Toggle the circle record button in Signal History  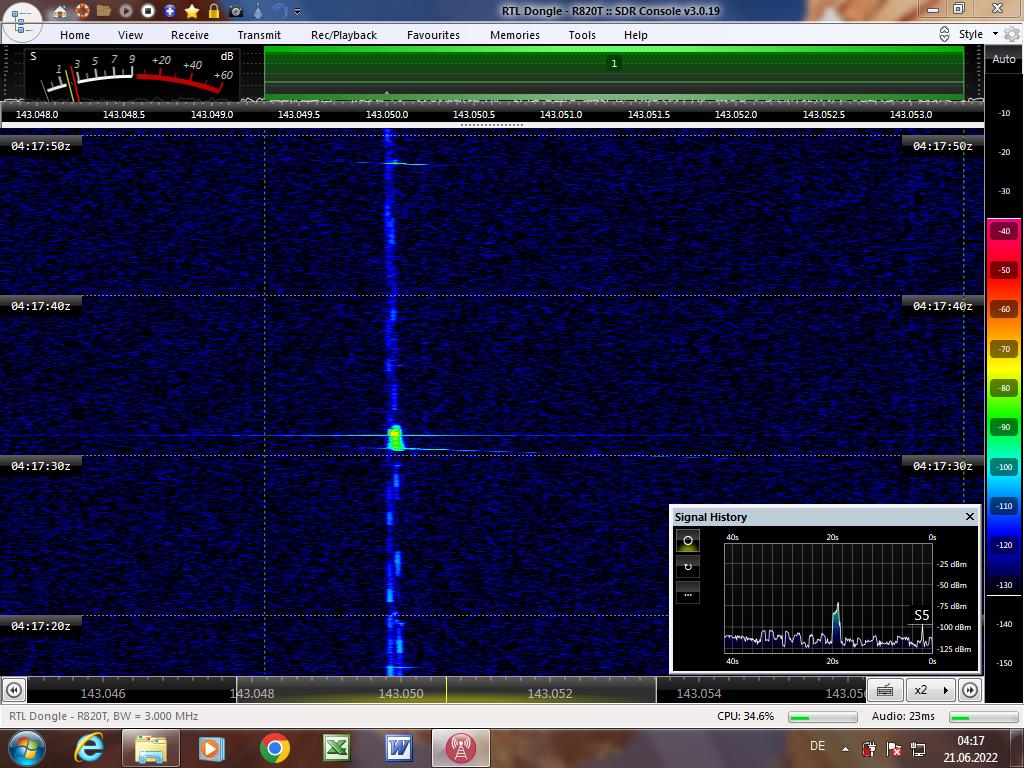(x=688, y=541)
